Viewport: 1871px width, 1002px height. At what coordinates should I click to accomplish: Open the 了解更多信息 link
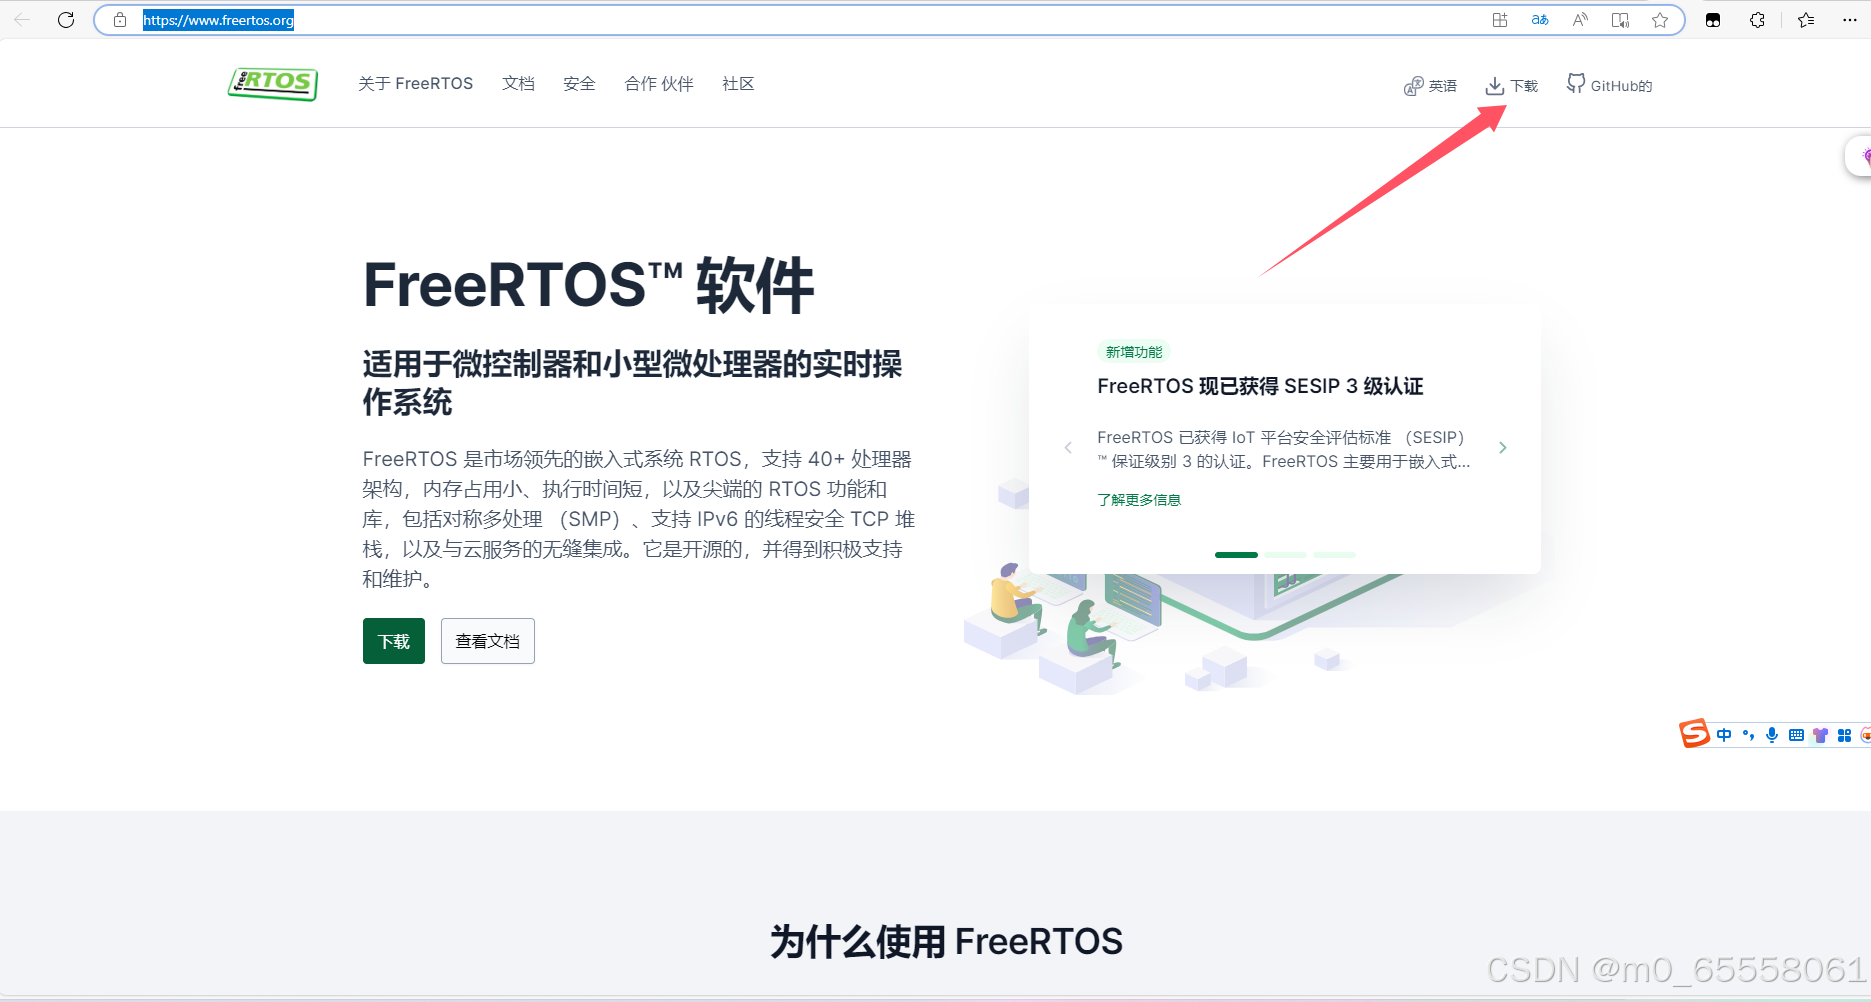click(x=1139, y=499)
